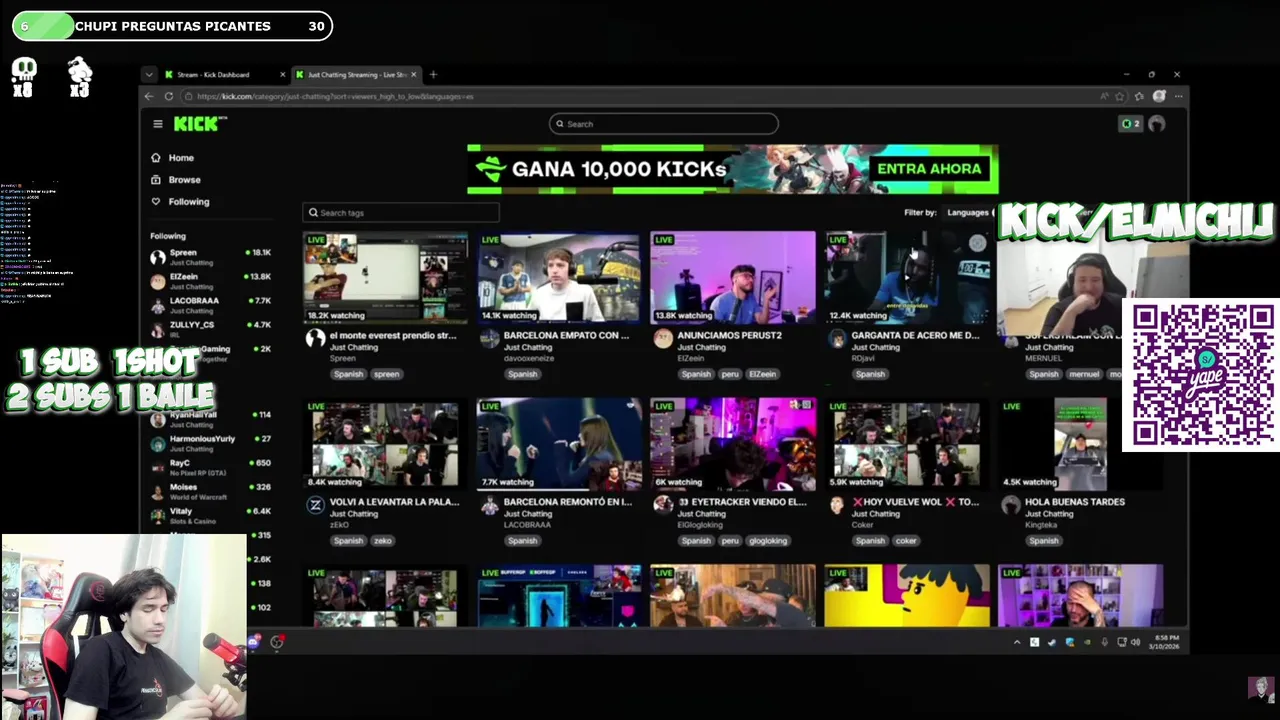Click the browser address bar URL
1280x720 pixels.
(335, 96)
